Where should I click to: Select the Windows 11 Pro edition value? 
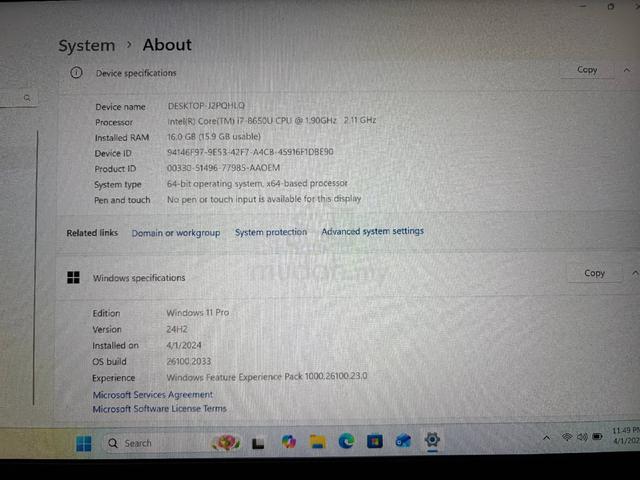pos(198,313)
